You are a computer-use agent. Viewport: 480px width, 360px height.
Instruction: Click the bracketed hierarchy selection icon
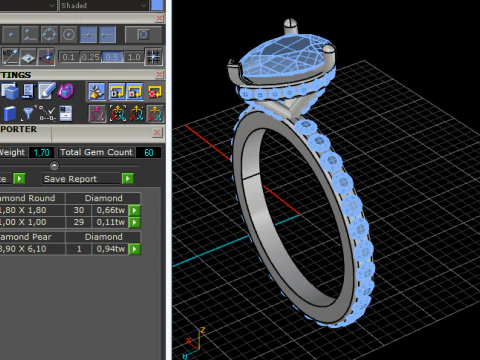tap(118, 114)
